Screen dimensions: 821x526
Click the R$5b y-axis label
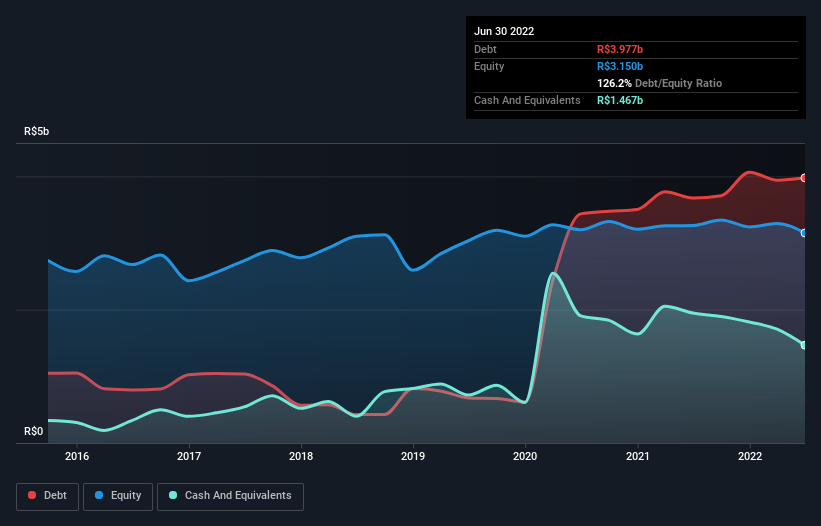pos(37,131)
